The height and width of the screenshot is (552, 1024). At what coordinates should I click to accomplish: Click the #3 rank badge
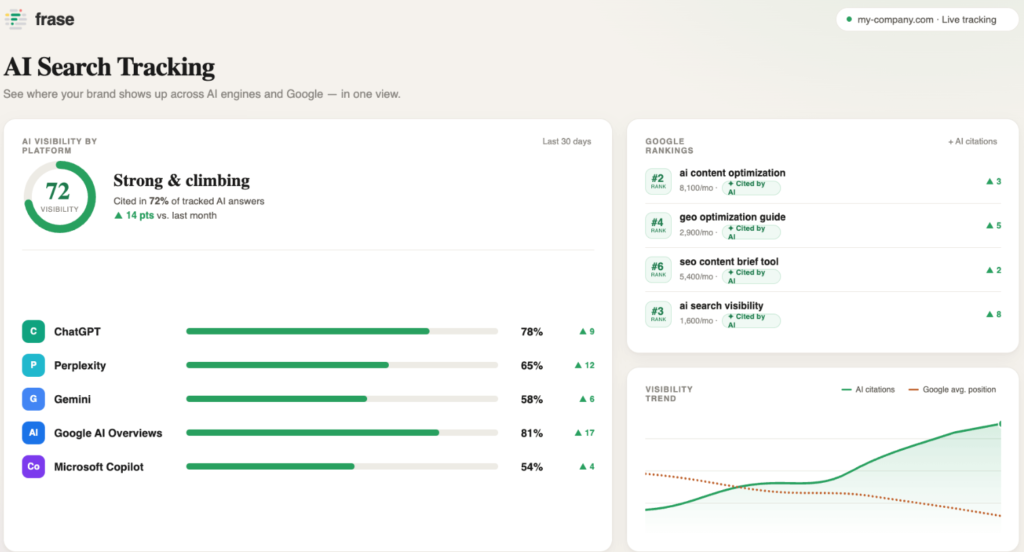pyautogui.click(x=658, y=314)
